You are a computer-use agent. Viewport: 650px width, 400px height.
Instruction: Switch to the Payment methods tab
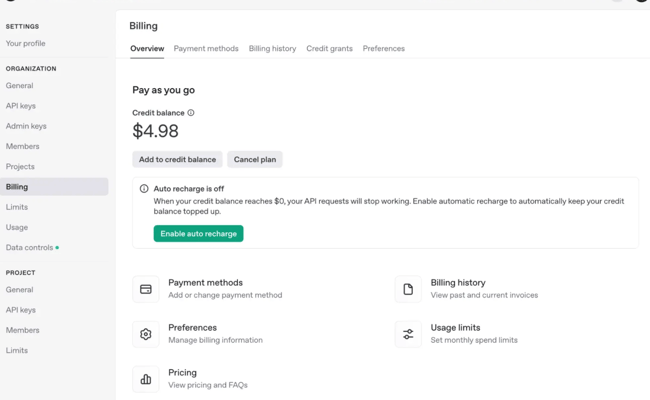point(206,48)
